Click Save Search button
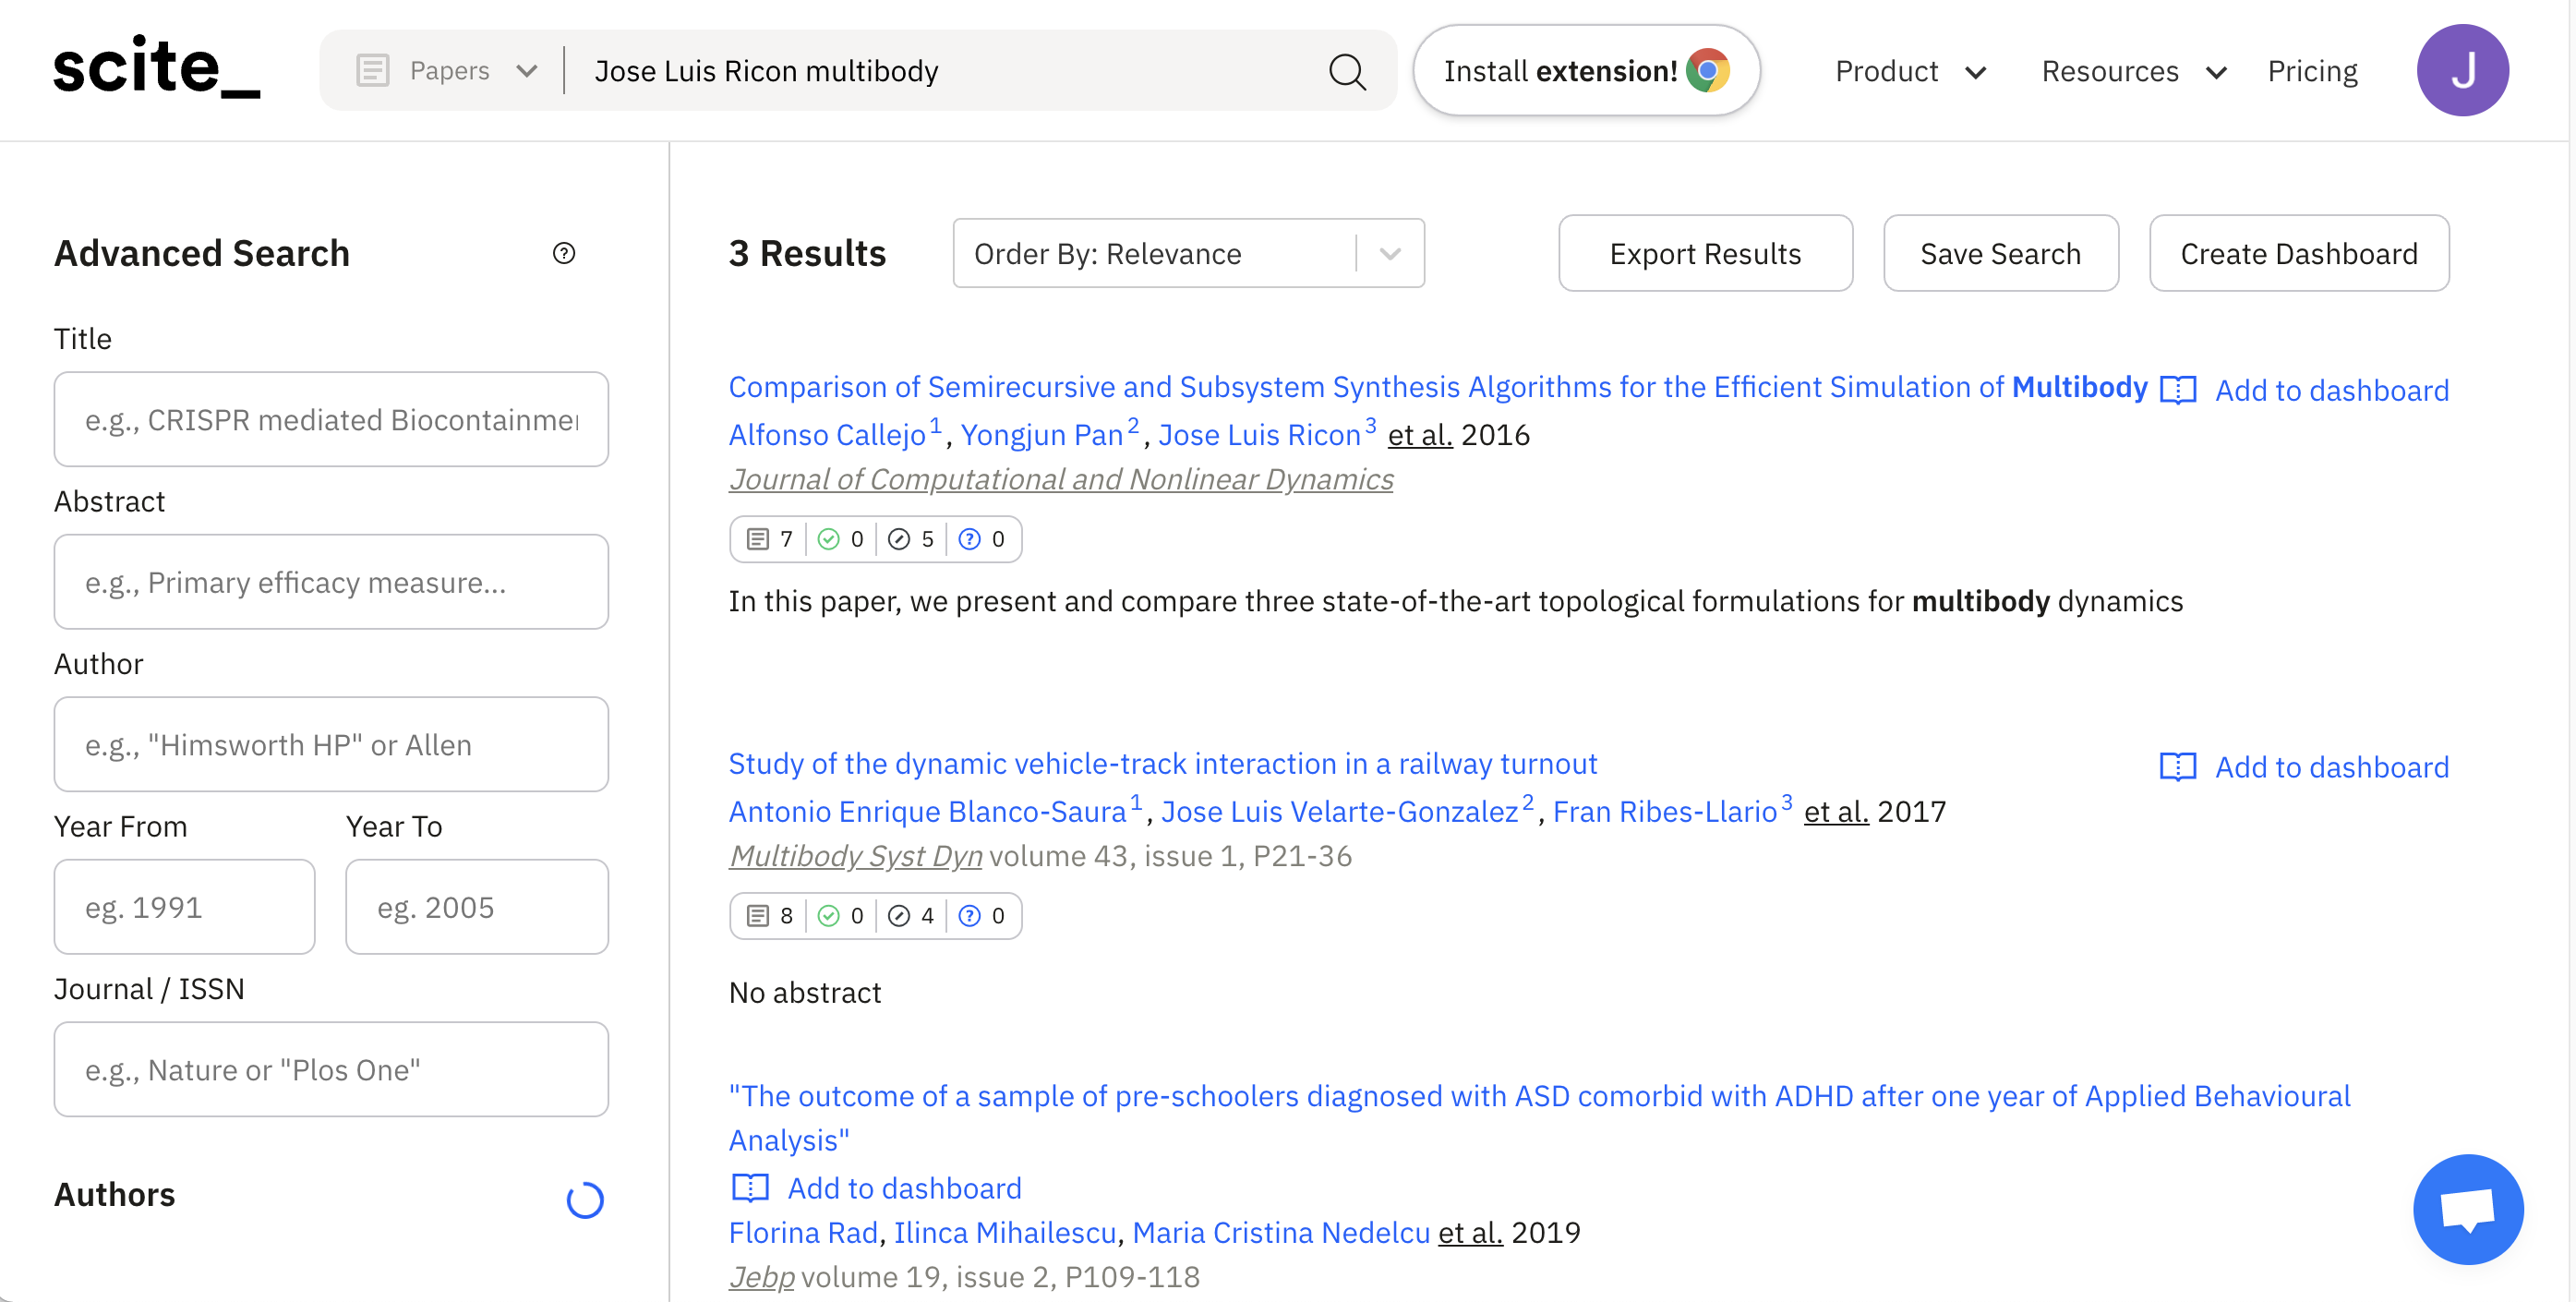Viewport: 2576px width, 1302px height. tap(2000, 252)
